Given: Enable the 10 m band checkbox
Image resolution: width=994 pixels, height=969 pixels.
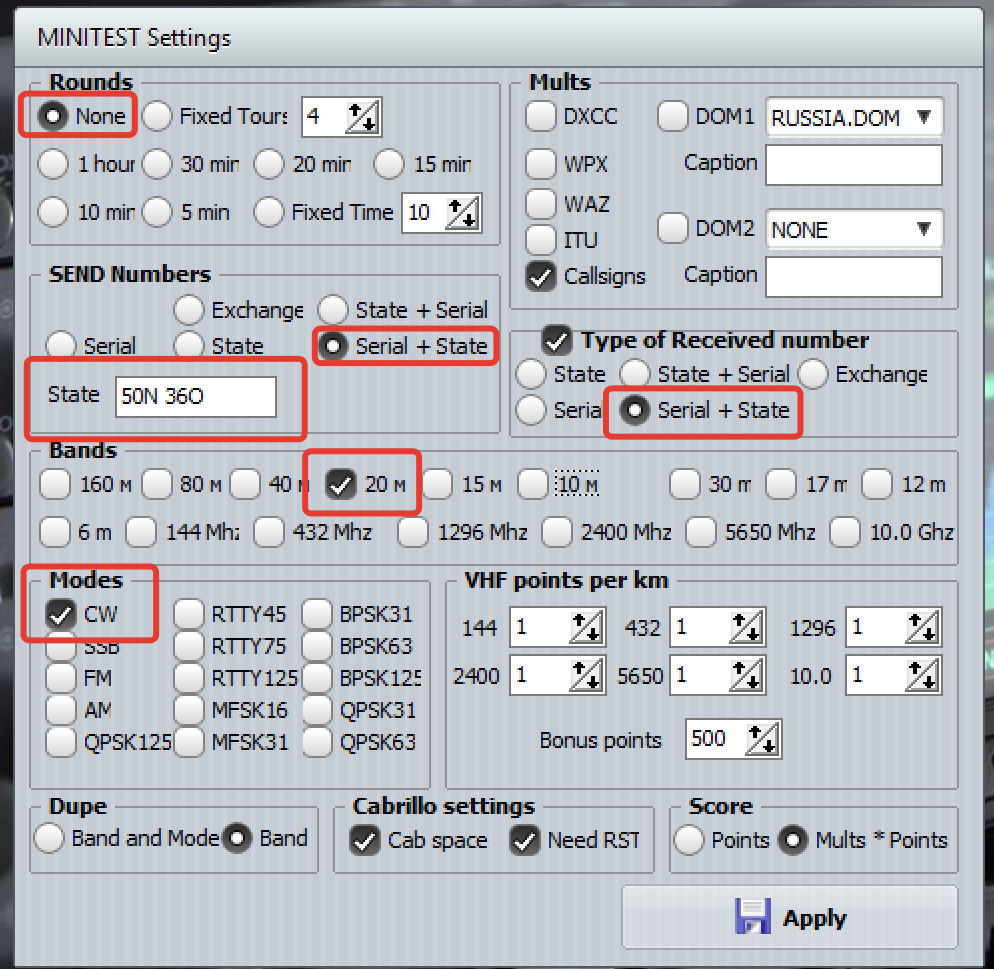Looking at the screenshot, I should click(x=532, y=485).
